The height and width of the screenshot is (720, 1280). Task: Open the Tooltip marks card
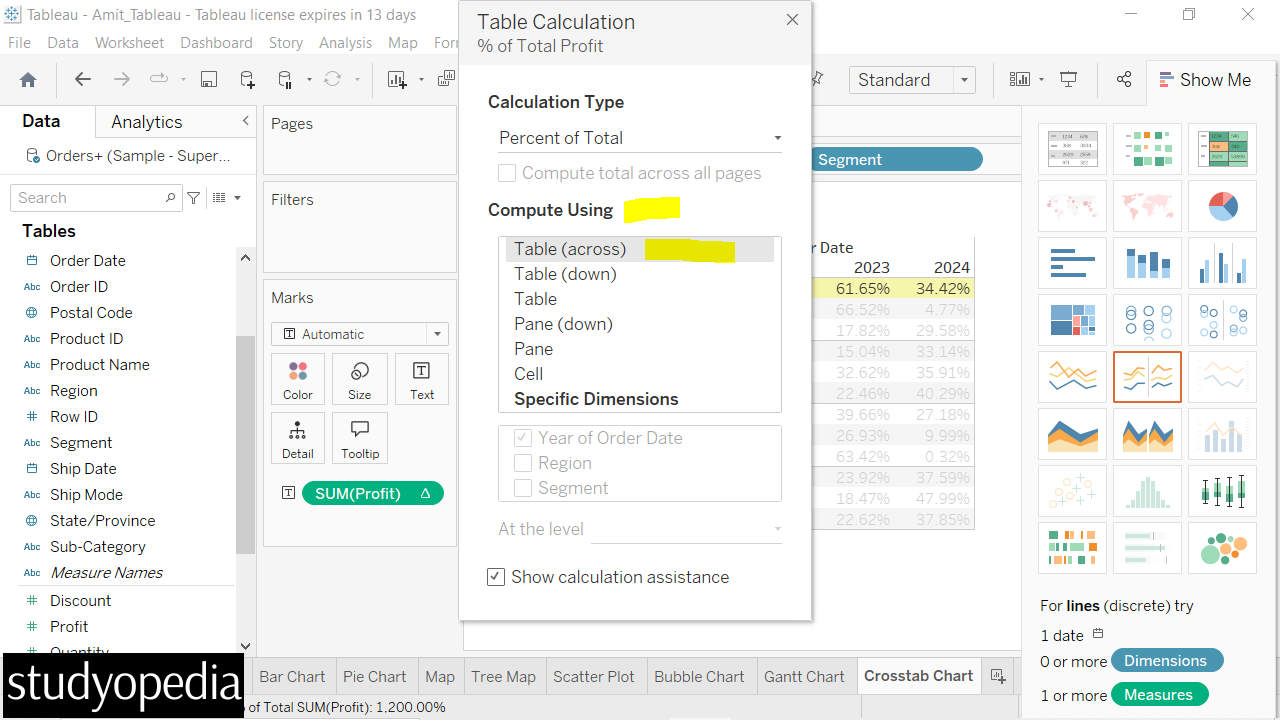(360, 438)
